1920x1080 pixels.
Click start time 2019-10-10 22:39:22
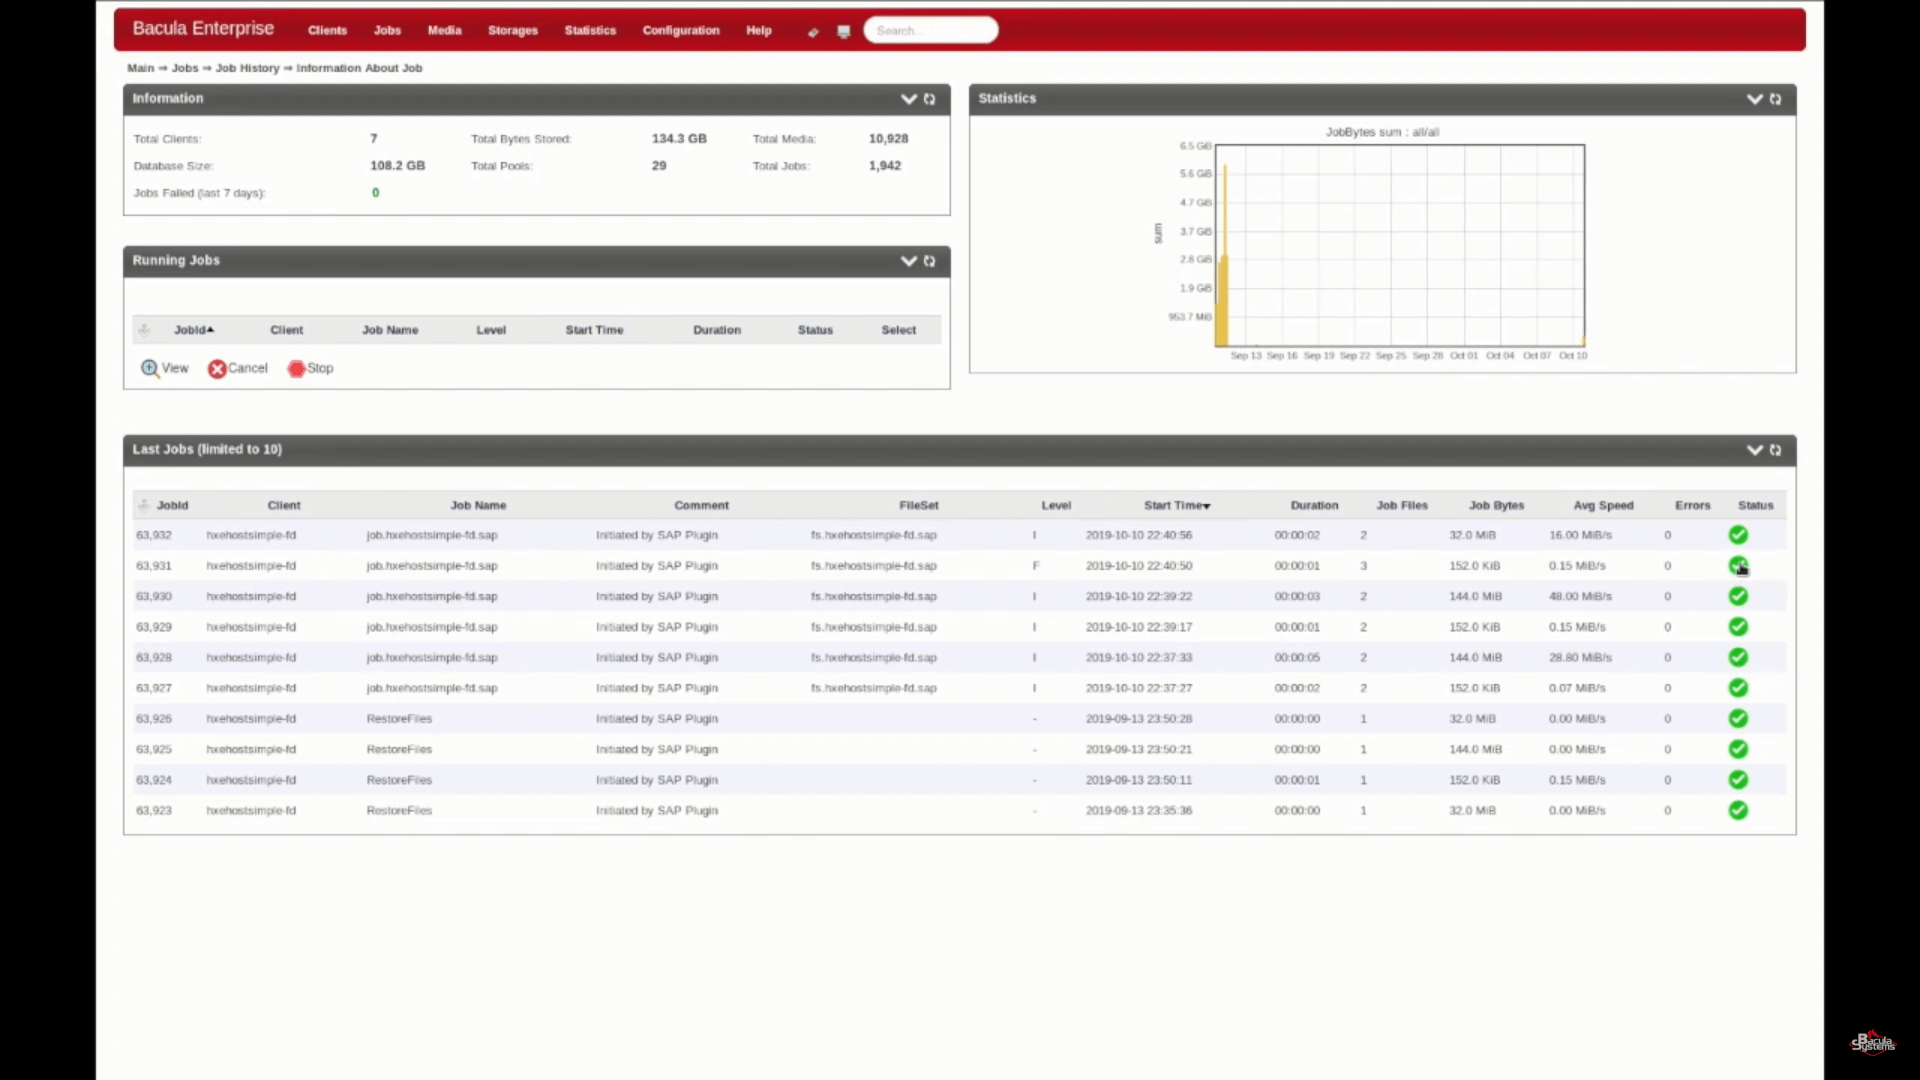tap(1139, 597)
